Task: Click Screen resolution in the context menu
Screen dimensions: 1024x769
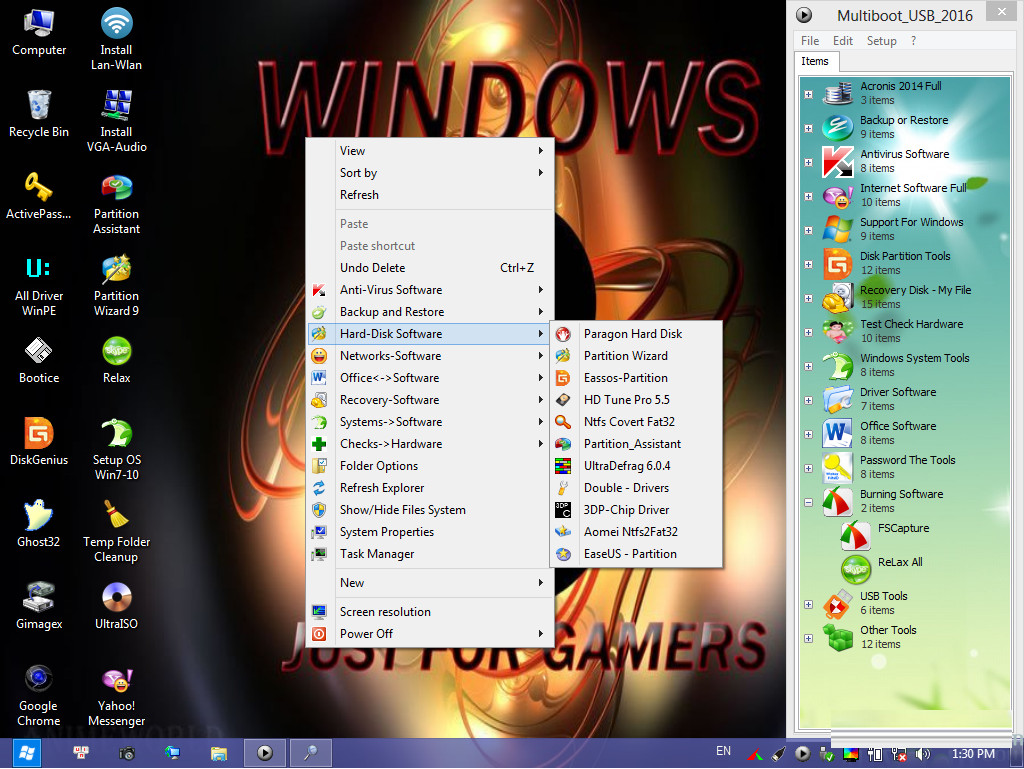Action: pyautogui.click(x=430, y=612)
